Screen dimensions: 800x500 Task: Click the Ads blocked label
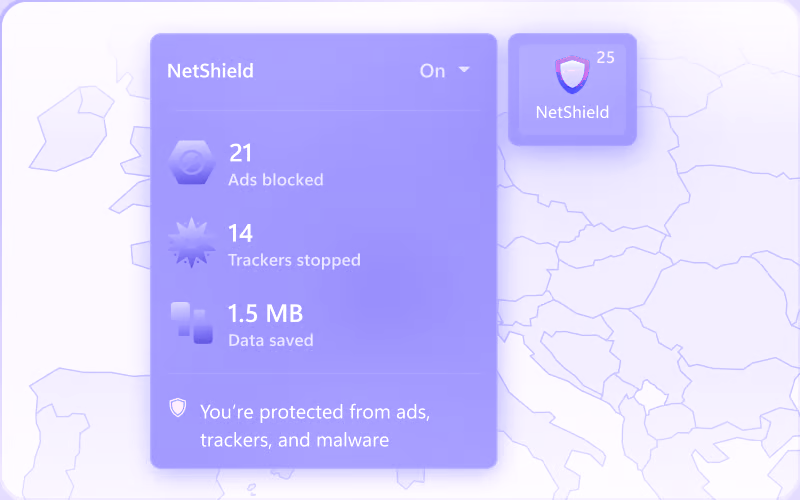point(275,180)
